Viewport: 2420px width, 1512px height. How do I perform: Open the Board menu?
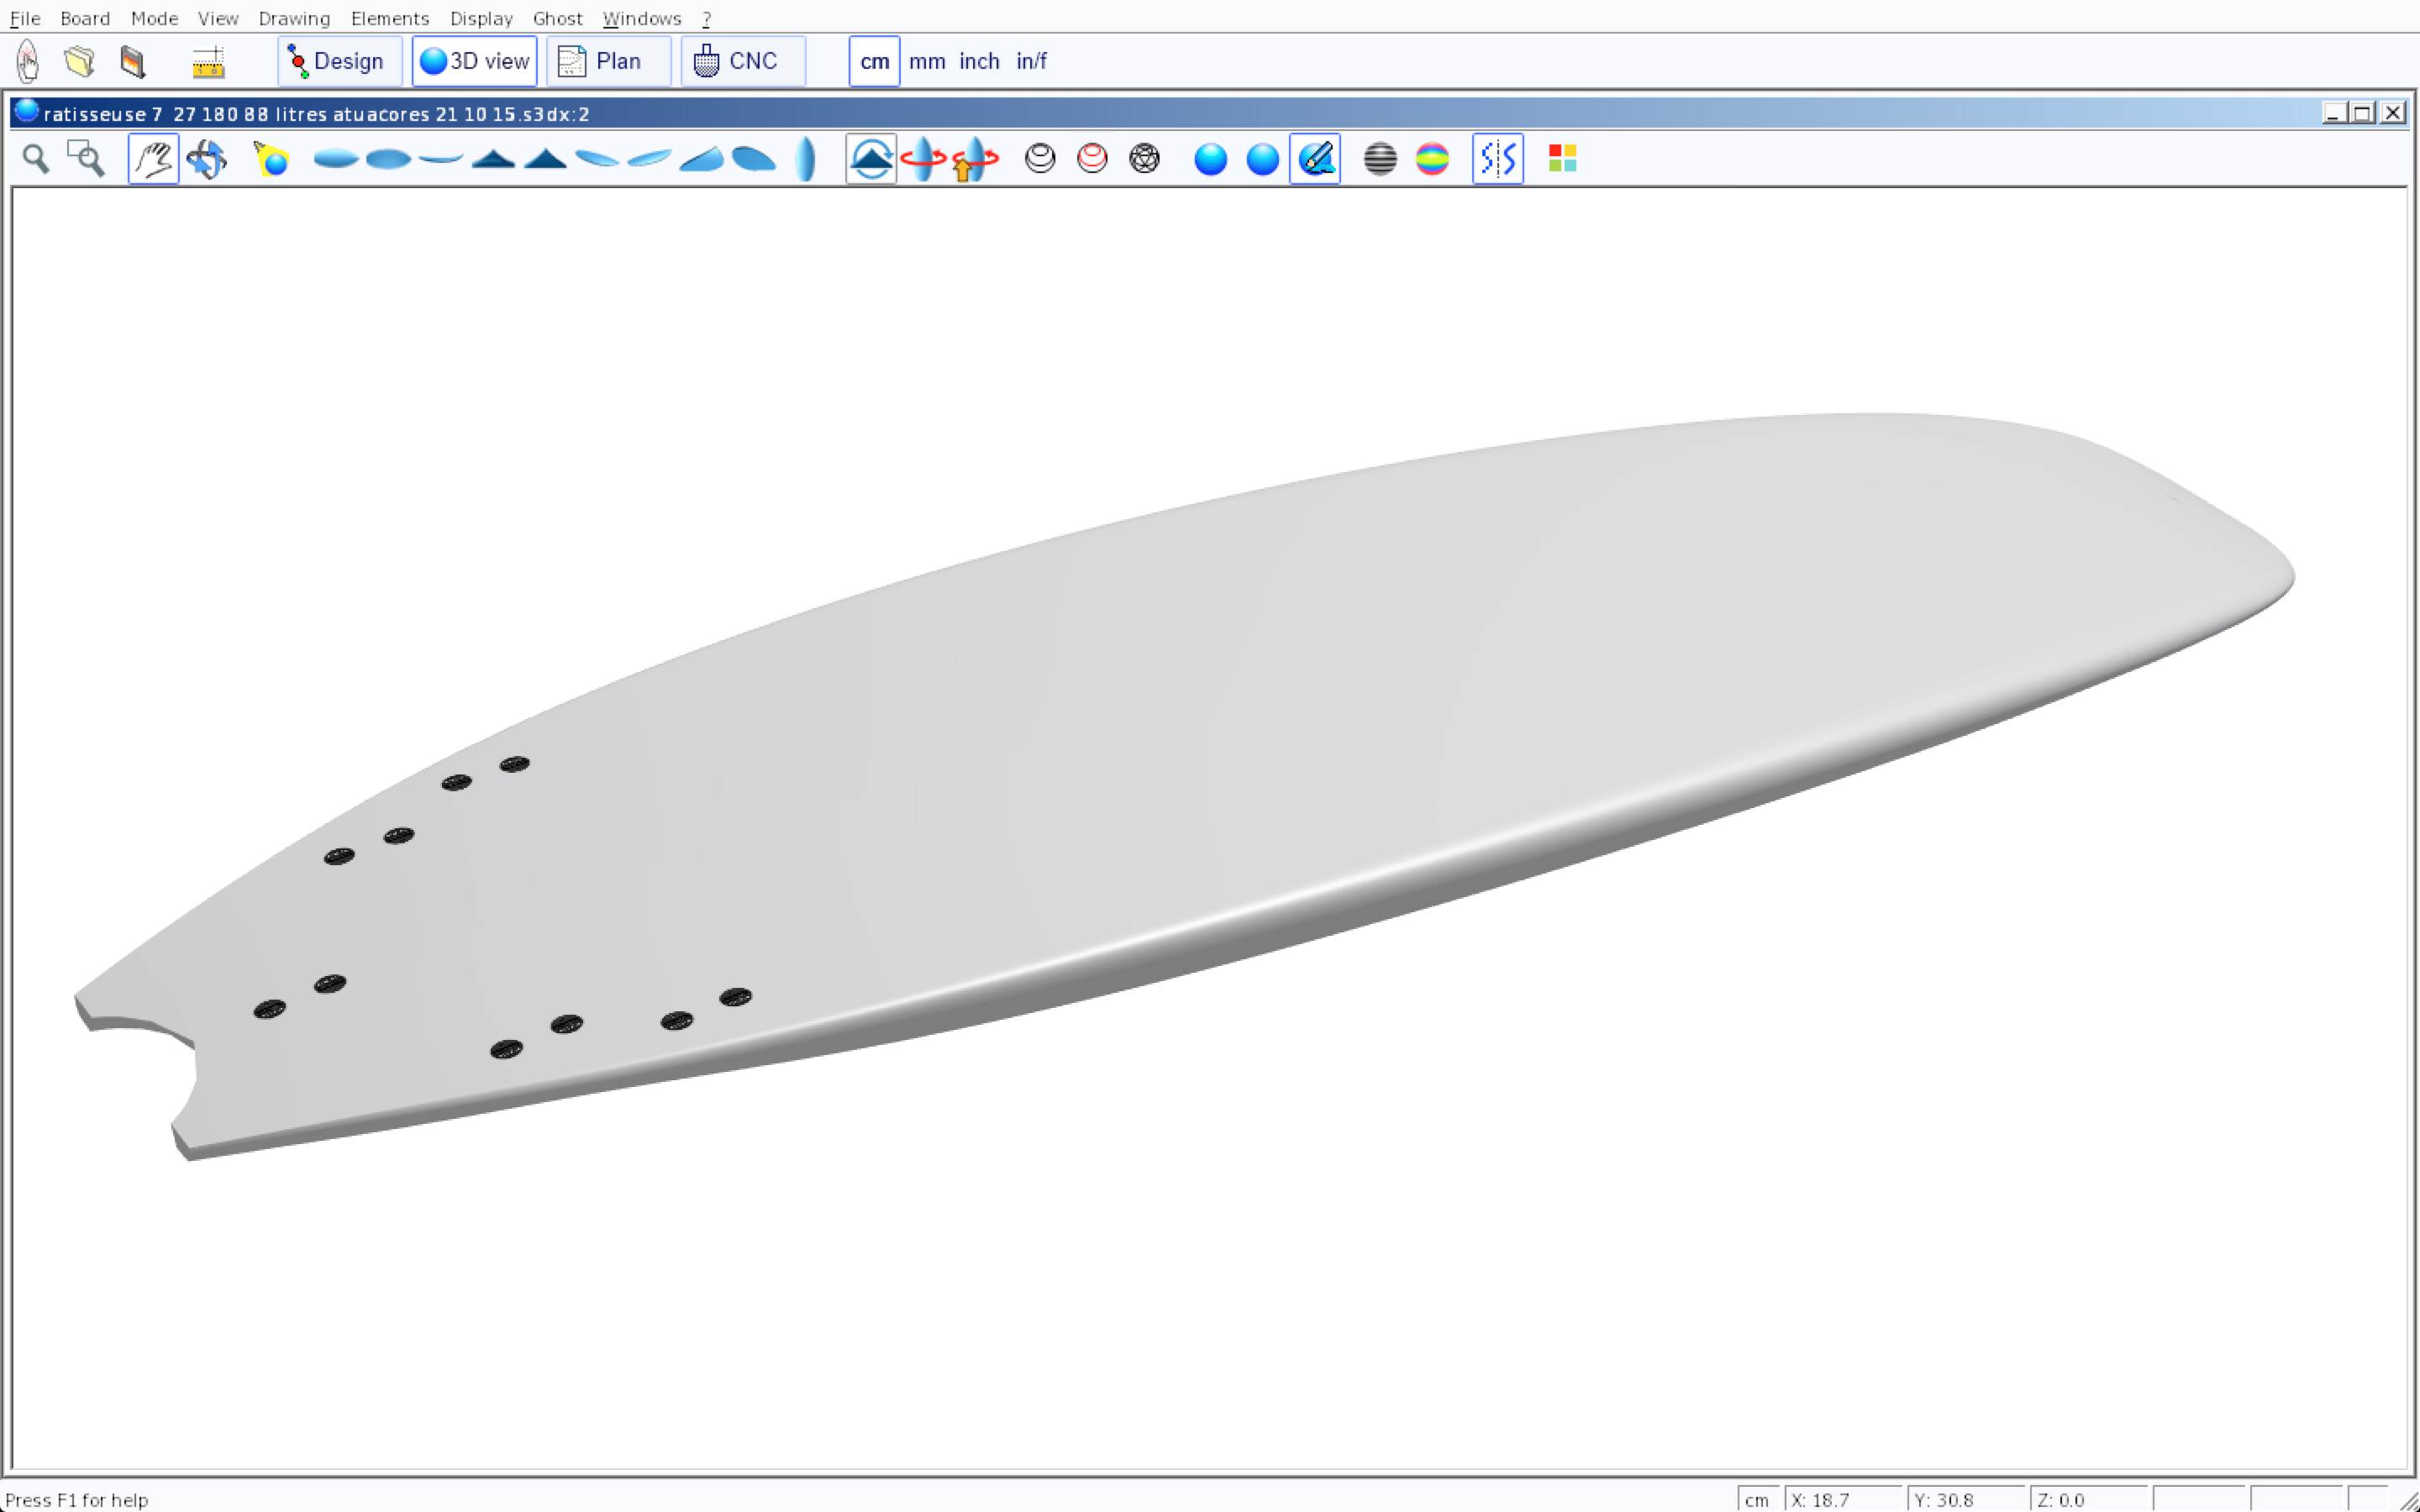pos(85,18)
